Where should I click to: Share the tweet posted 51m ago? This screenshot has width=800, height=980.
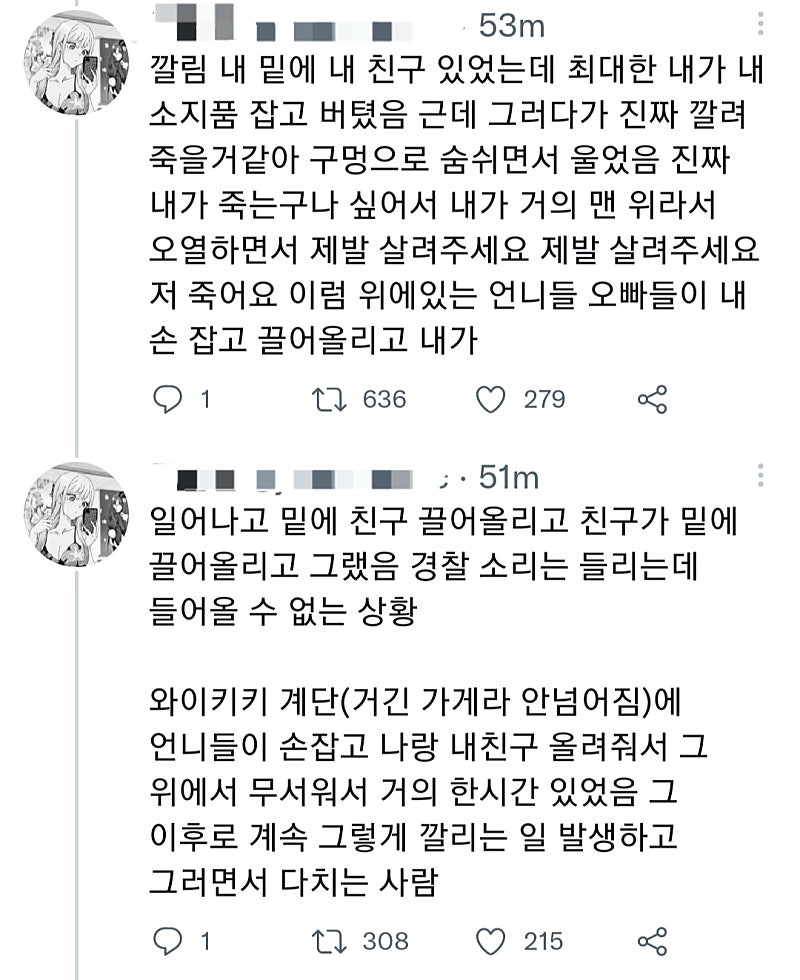pos(652,941)
